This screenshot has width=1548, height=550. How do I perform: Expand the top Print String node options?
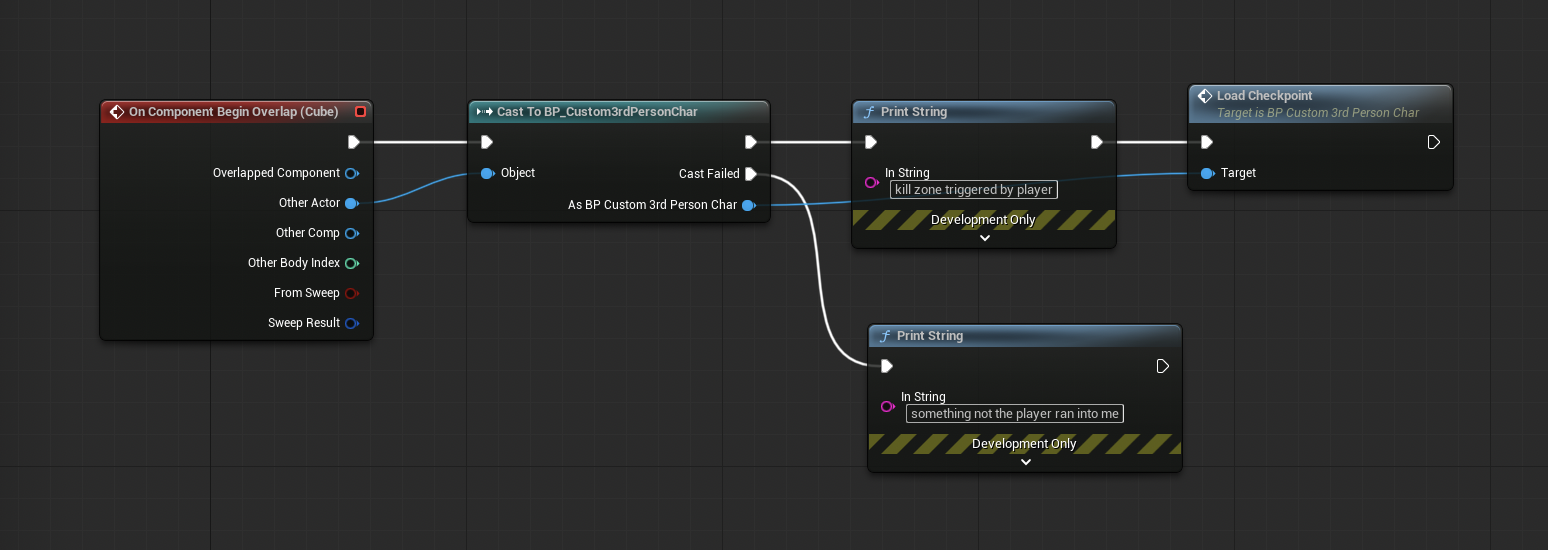tap(984, 238)
